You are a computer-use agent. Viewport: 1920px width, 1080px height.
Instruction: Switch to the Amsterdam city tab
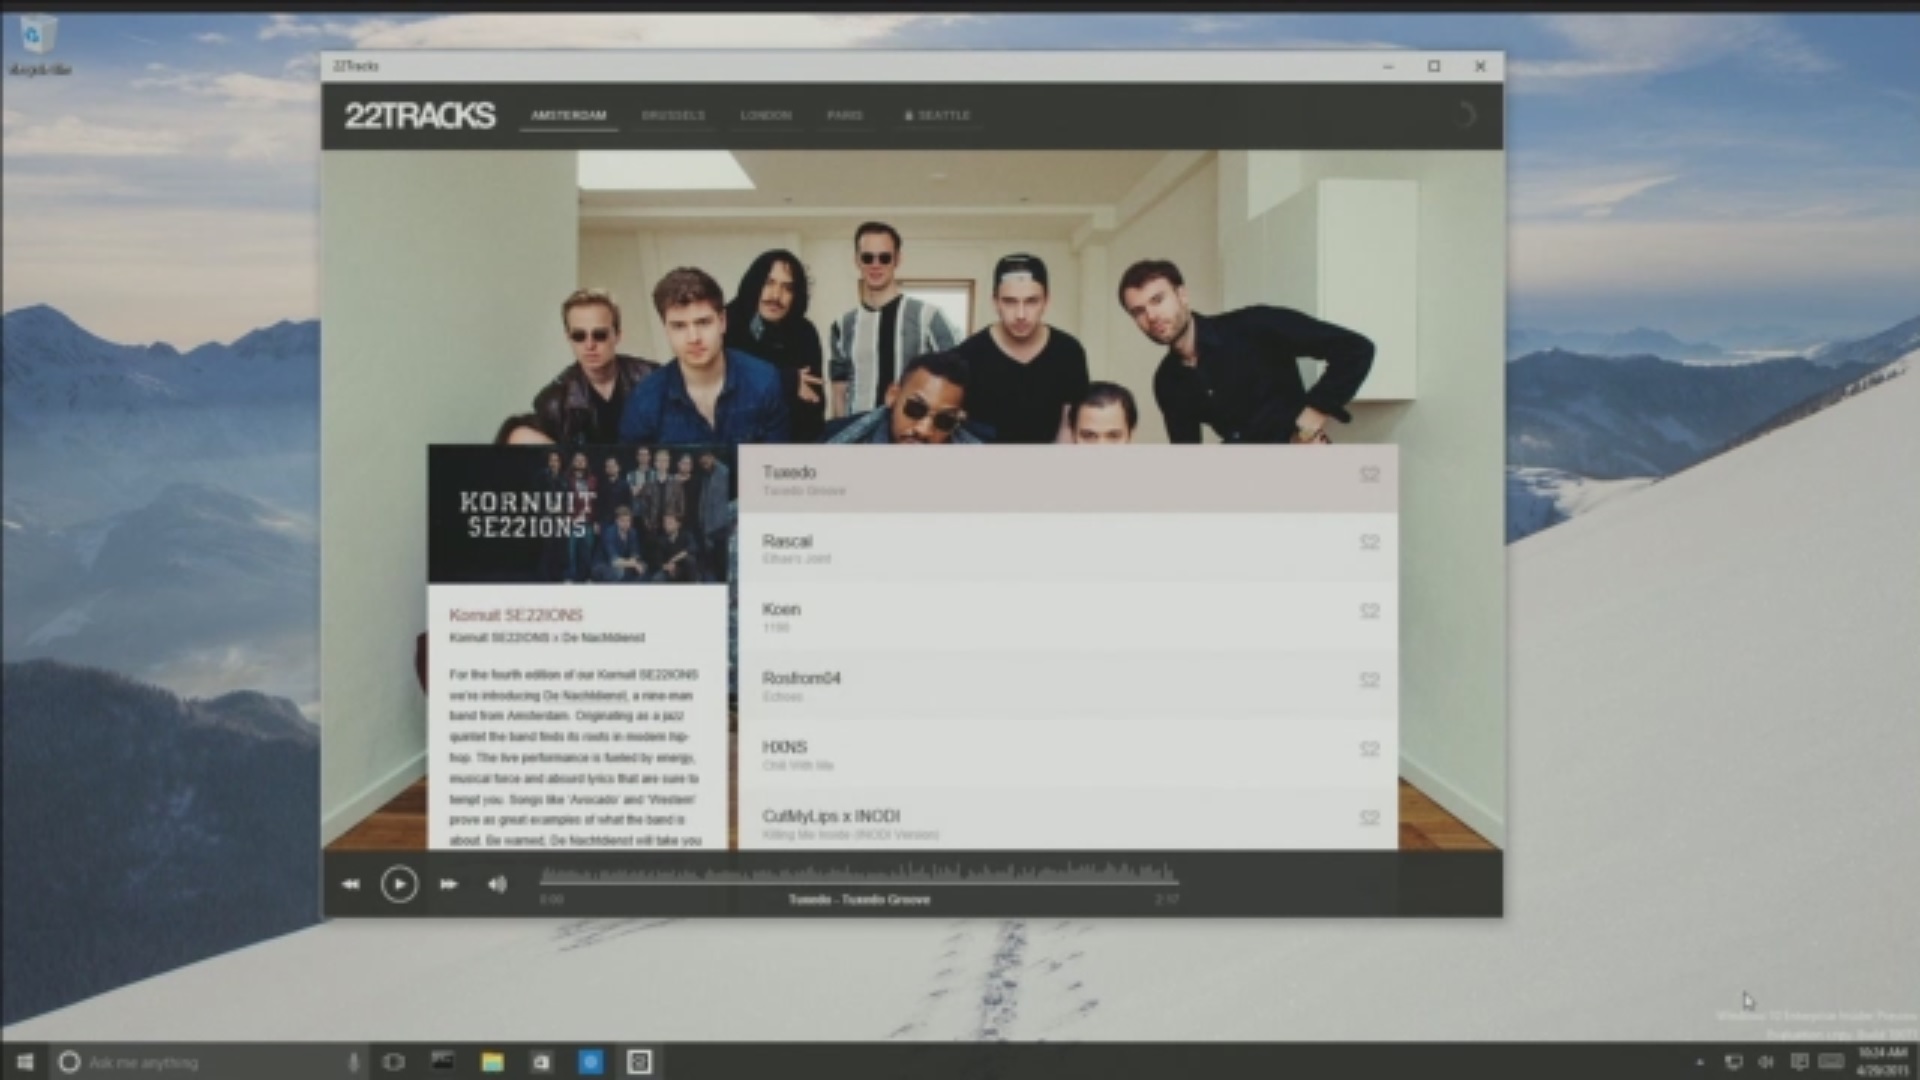tap(568, 116)
